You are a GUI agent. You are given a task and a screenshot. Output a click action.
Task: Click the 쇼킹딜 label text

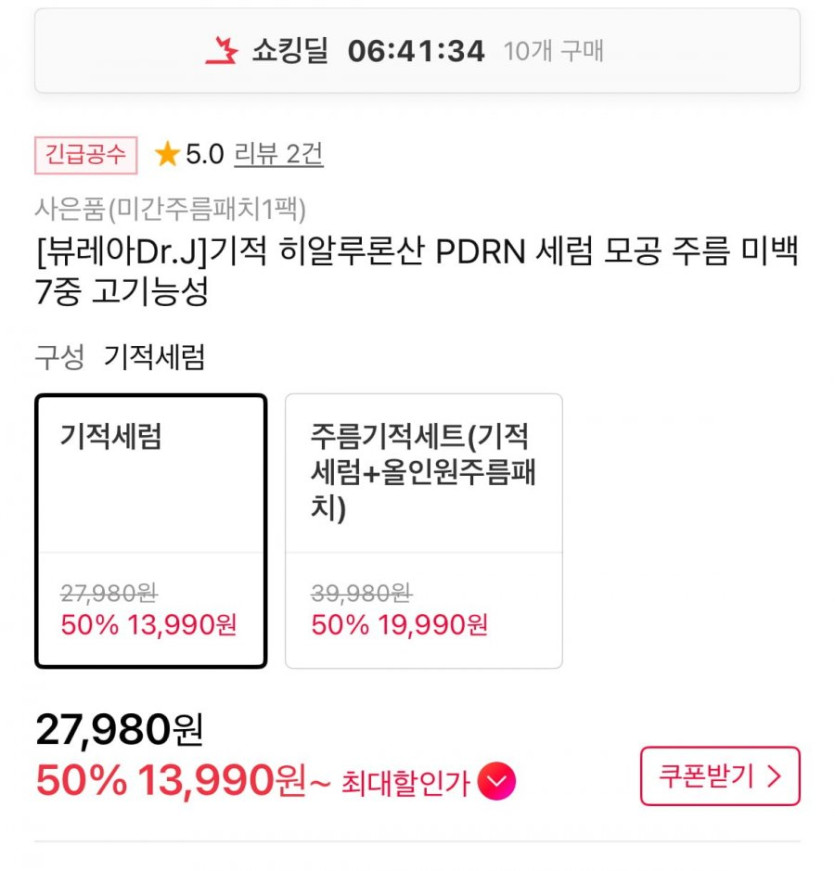click(290, 51)
